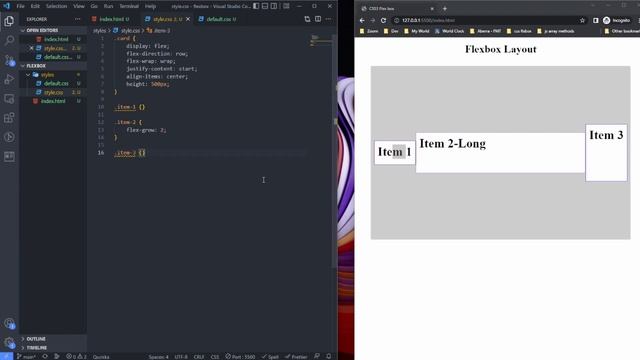Open the Terminal menu
640x360 pixels.
(129, 6)
